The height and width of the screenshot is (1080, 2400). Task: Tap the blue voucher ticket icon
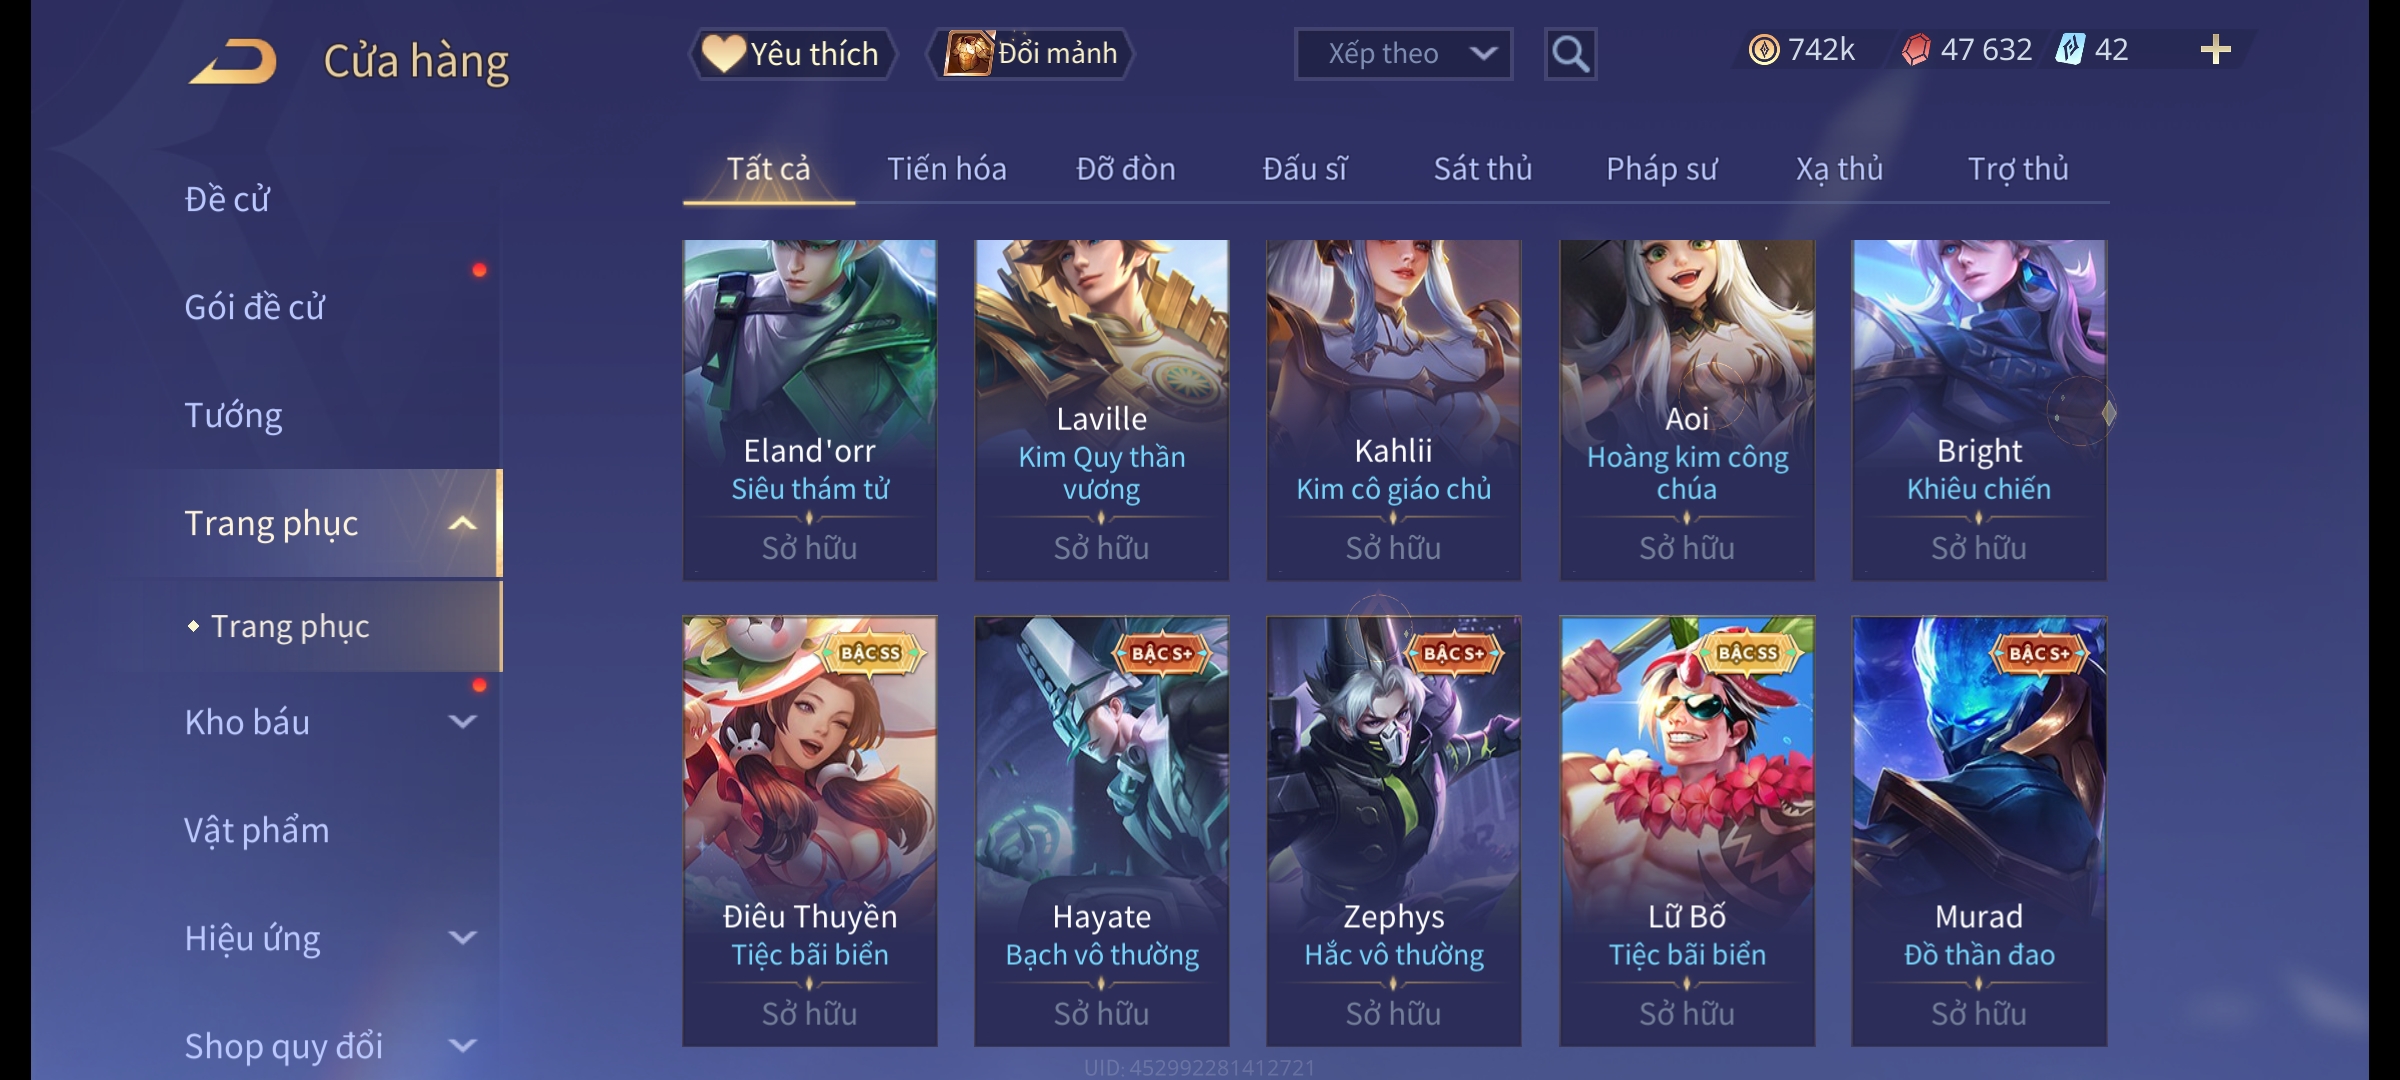coord(2070,49)
